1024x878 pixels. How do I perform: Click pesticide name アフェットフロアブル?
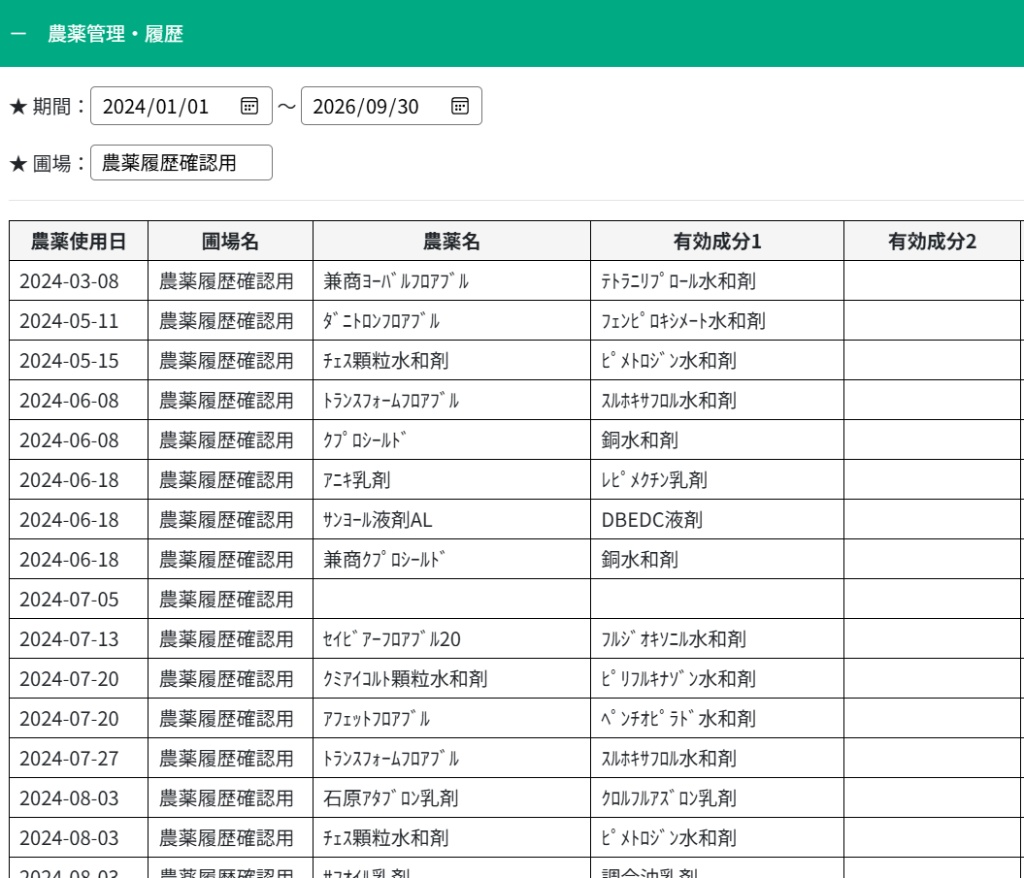point(376,719)
